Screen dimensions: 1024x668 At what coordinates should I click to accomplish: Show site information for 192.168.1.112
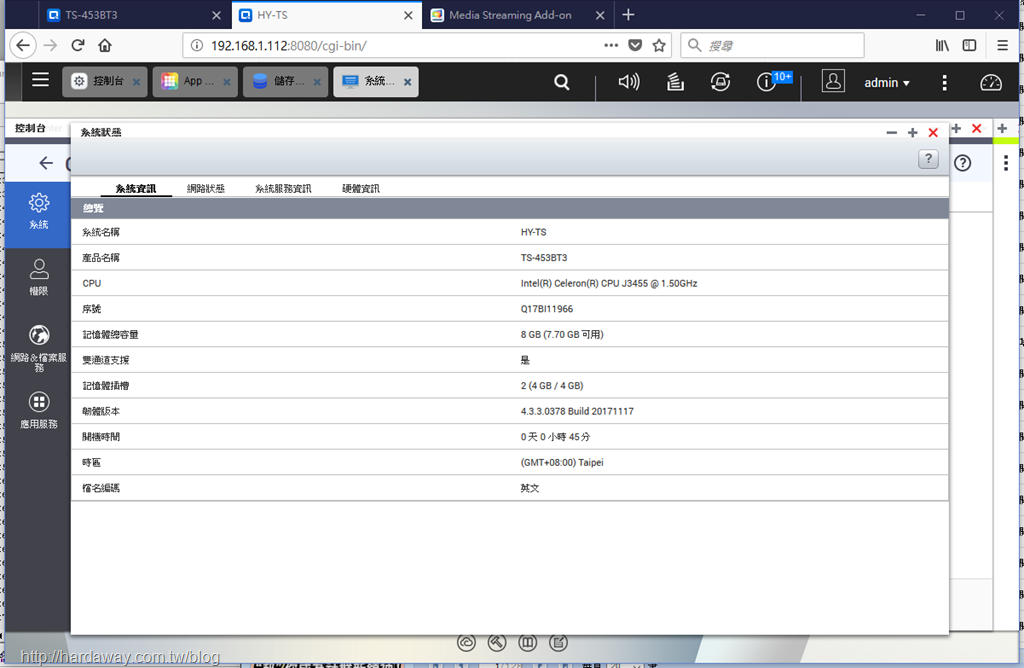[x=197, y=45]
